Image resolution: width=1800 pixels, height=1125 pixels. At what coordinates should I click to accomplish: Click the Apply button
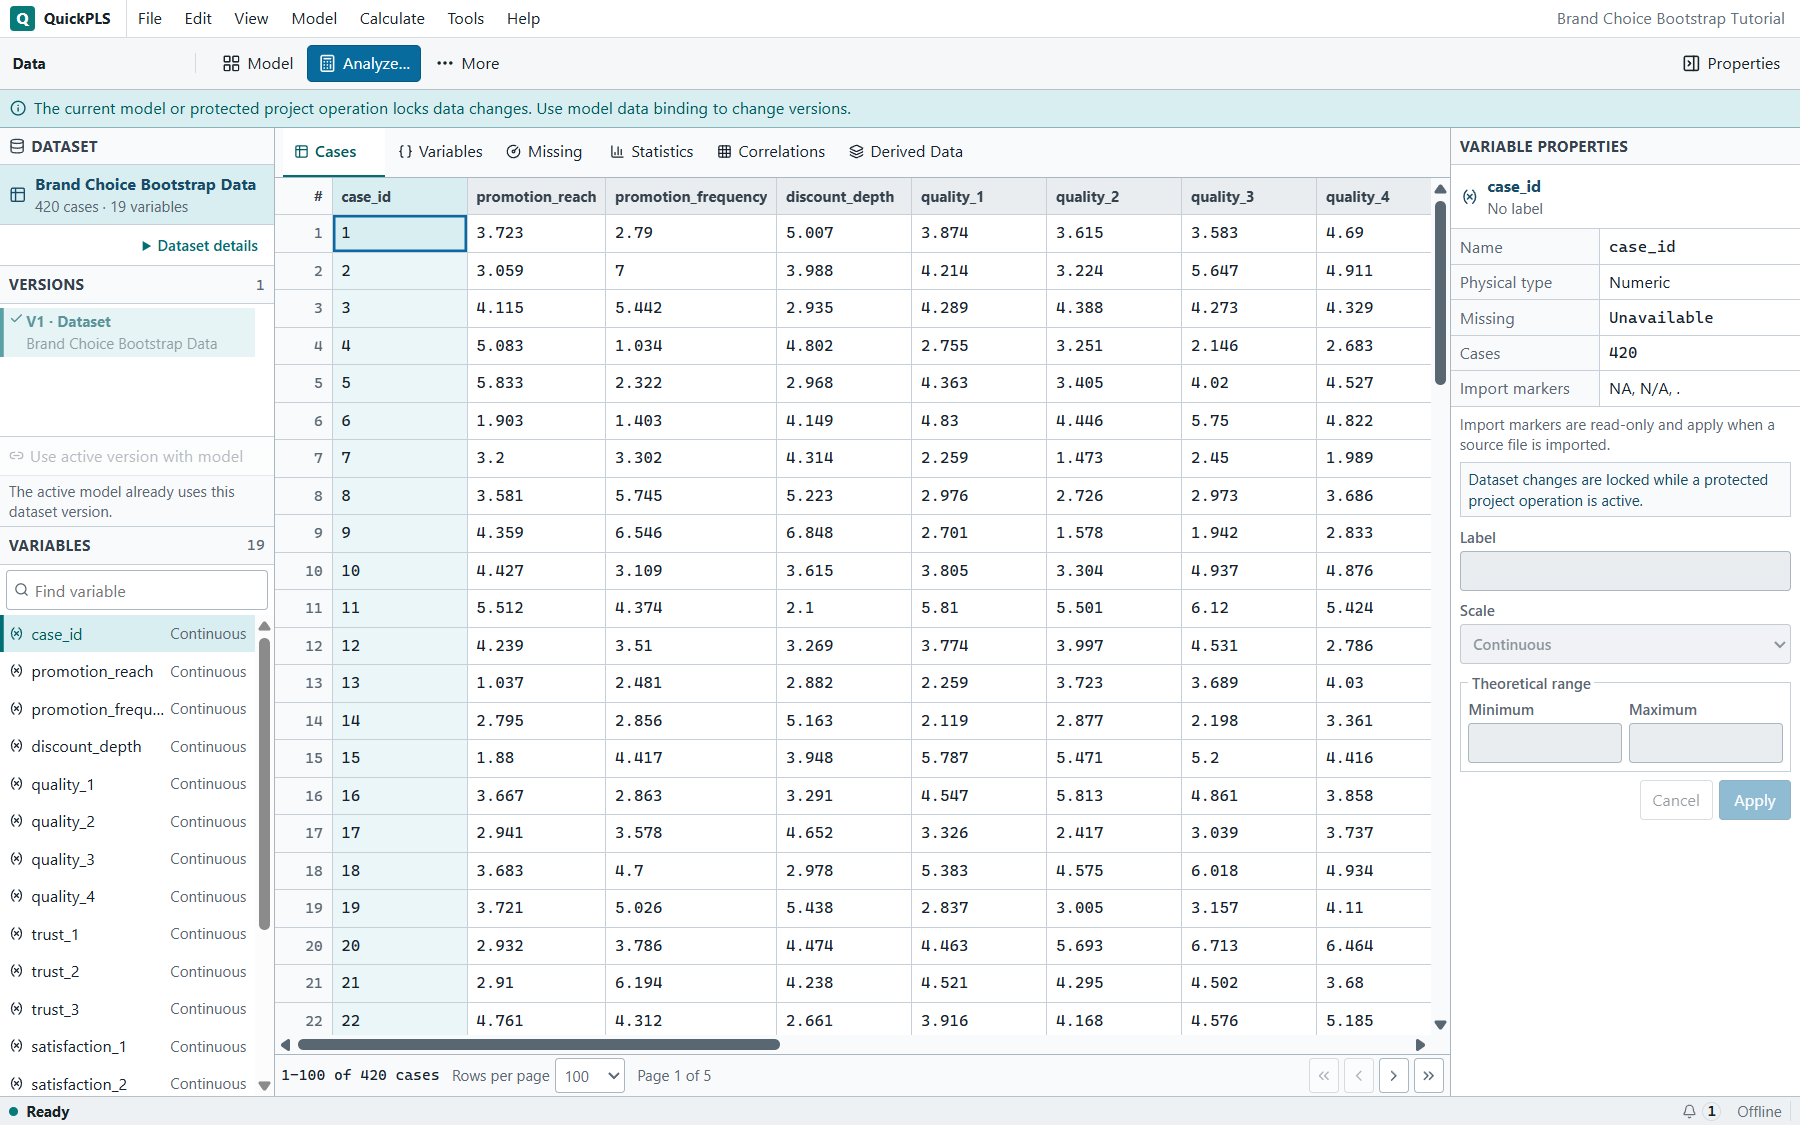pos(1755,800)
